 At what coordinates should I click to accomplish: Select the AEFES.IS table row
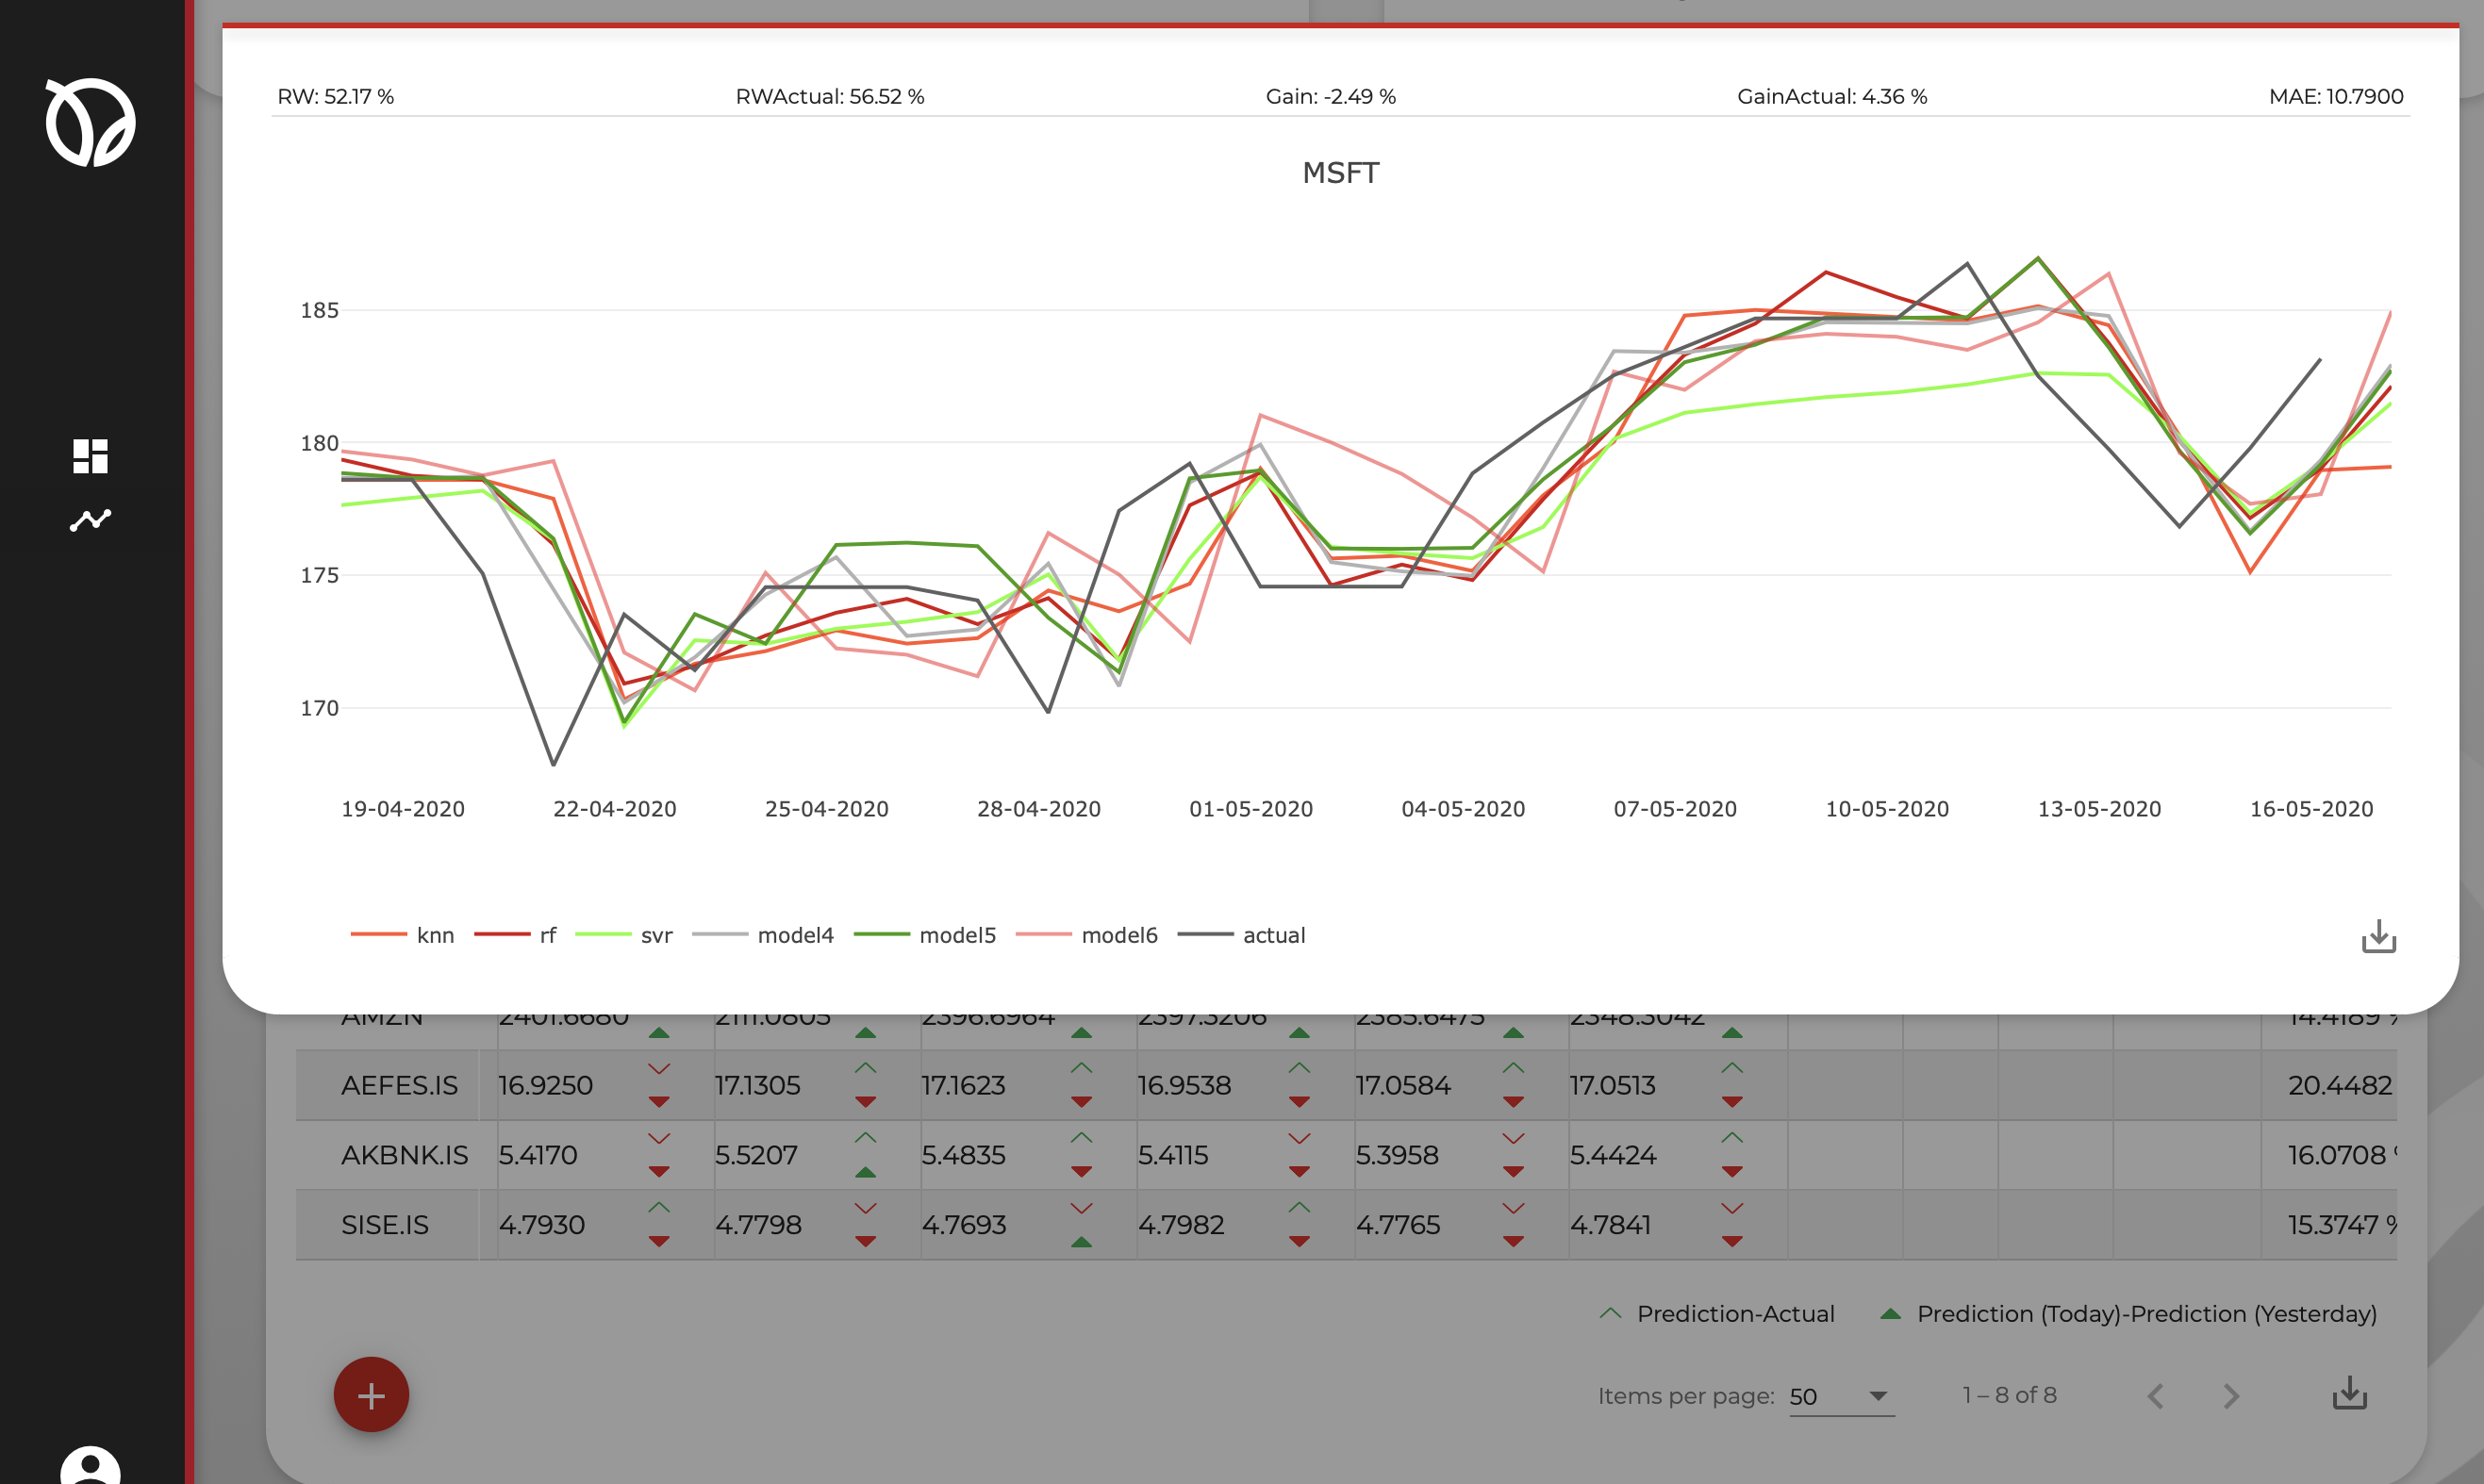coord(399,1085)
